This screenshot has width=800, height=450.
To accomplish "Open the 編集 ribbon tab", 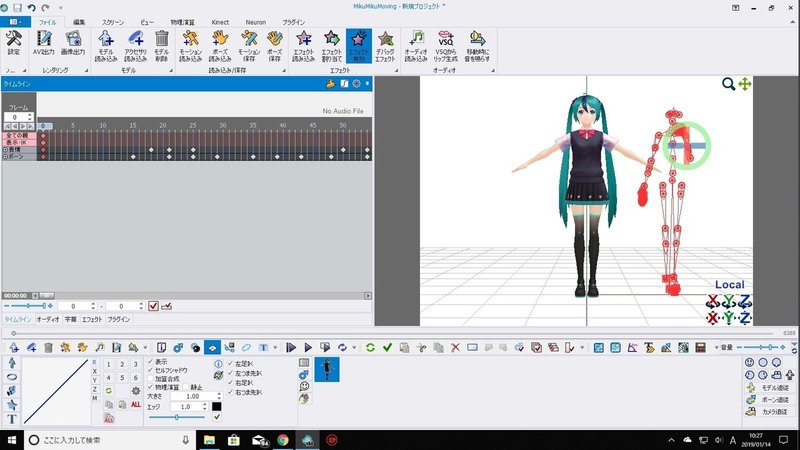I will coord(79,22).
